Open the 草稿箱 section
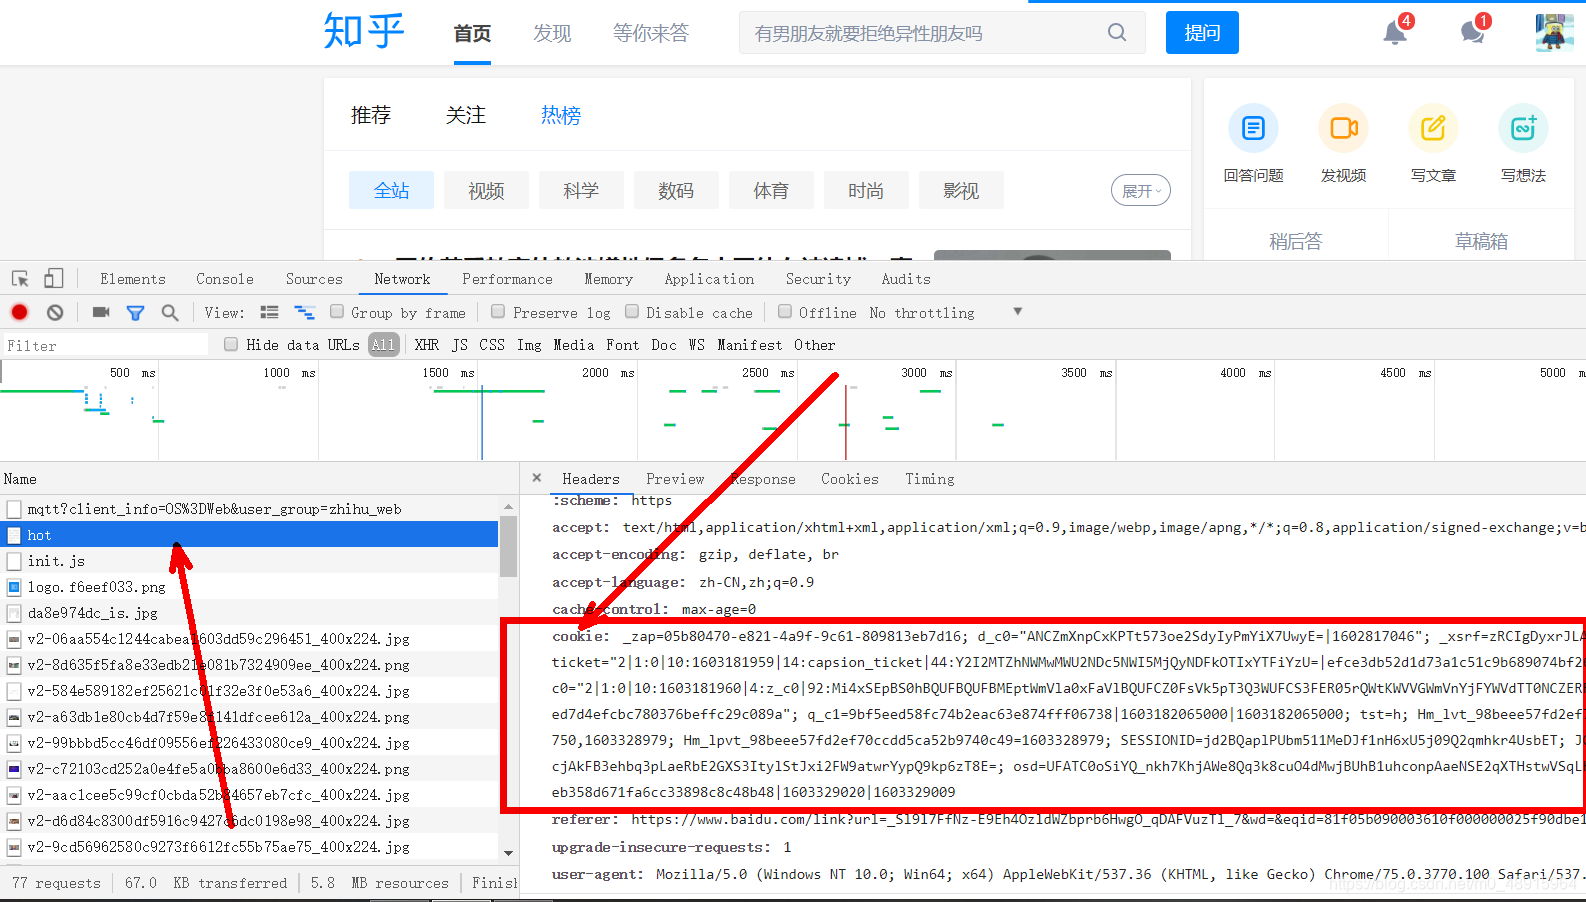The height and width of the screenshot is (902, 1586). 1481,241
